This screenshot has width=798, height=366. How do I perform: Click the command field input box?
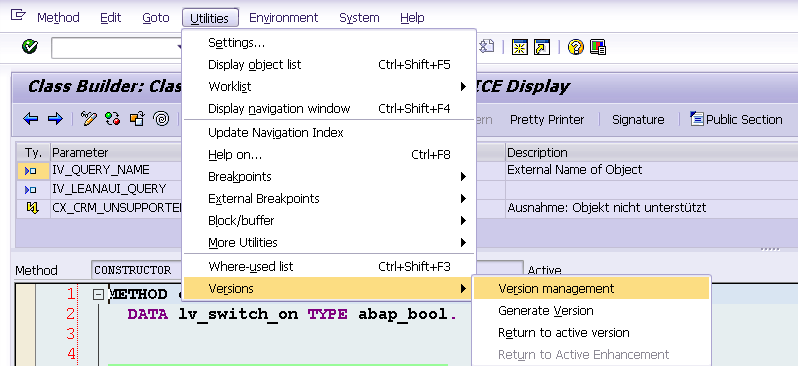click(x=117, y=48)
